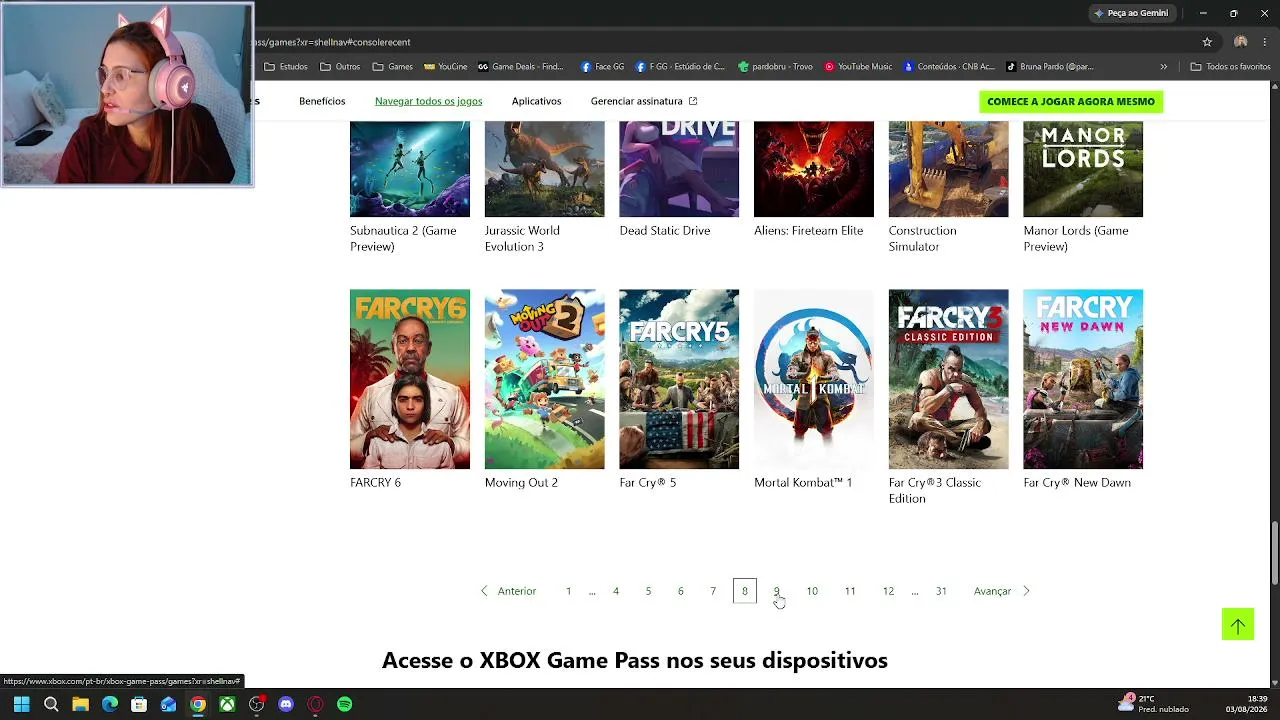This screenshot has height=720, width=1280.
Task: Click the green back-to-top arrow button
Action: 1238,625
